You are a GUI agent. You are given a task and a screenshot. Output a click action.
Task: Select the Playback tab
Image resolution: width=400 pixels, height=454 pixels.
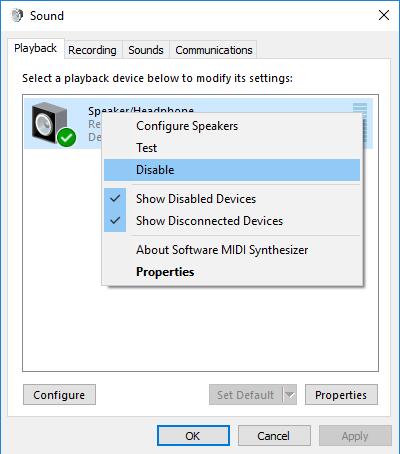[x=36, y=48]
